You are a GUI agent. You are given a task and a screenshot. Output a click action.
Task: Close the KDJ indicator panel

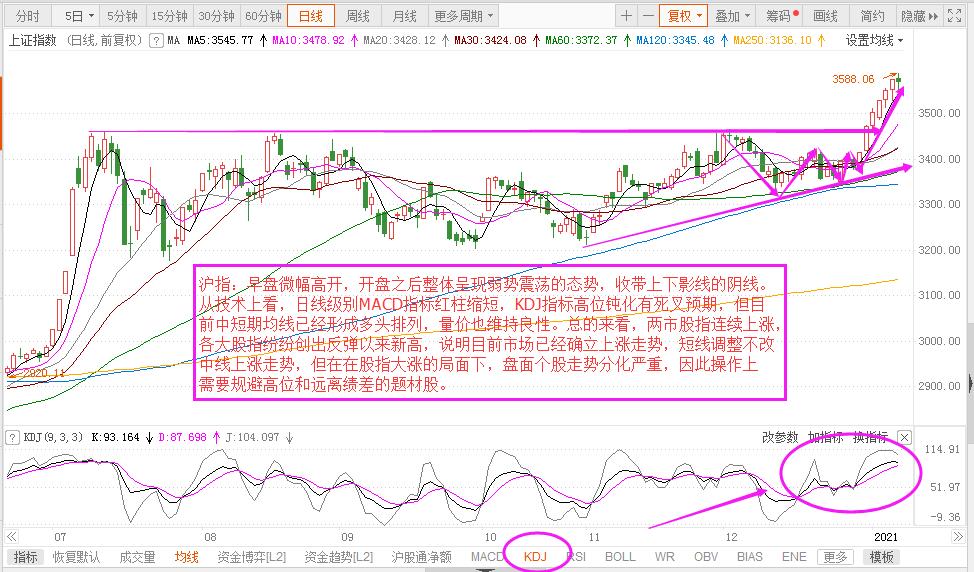904,438
